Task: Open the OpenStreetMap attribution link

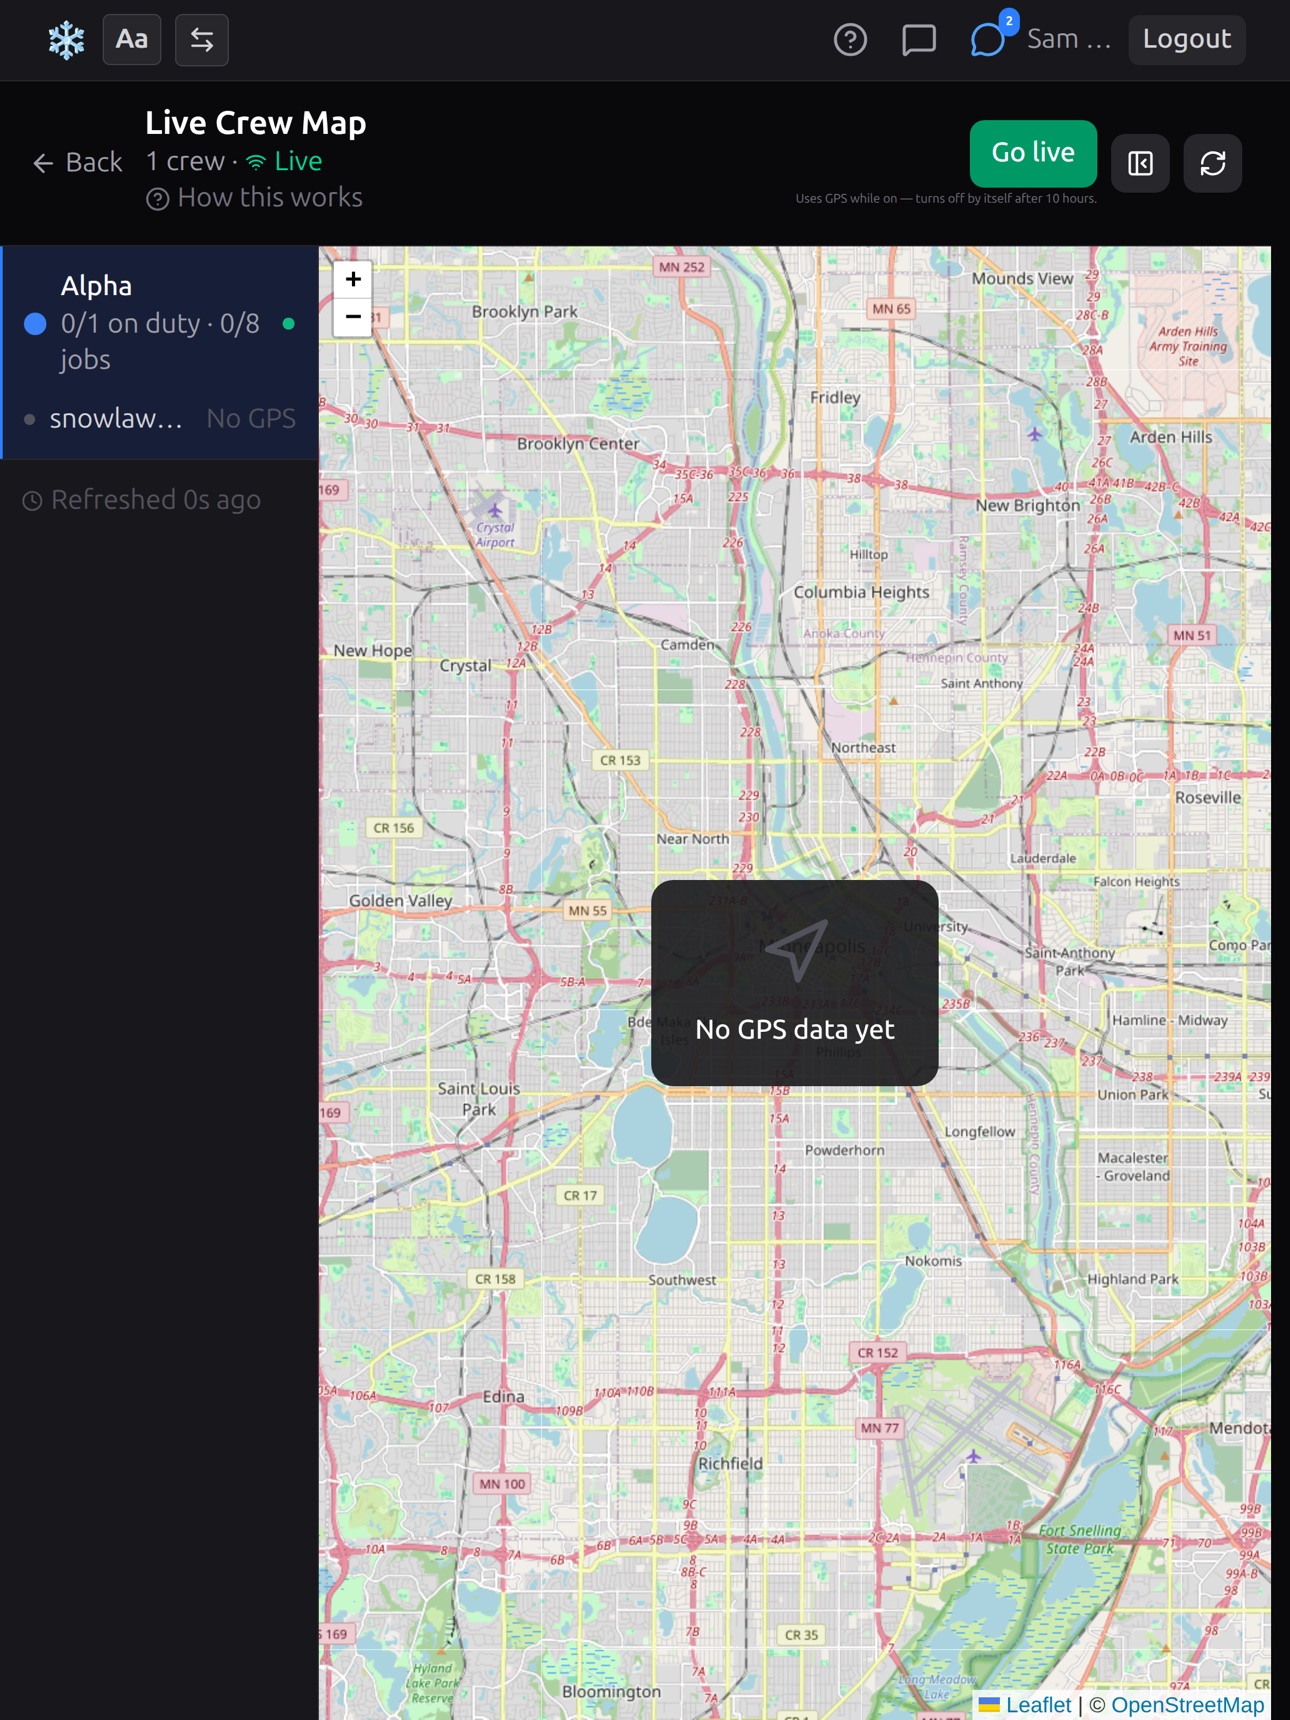Action: [x=1187, y=1705]
